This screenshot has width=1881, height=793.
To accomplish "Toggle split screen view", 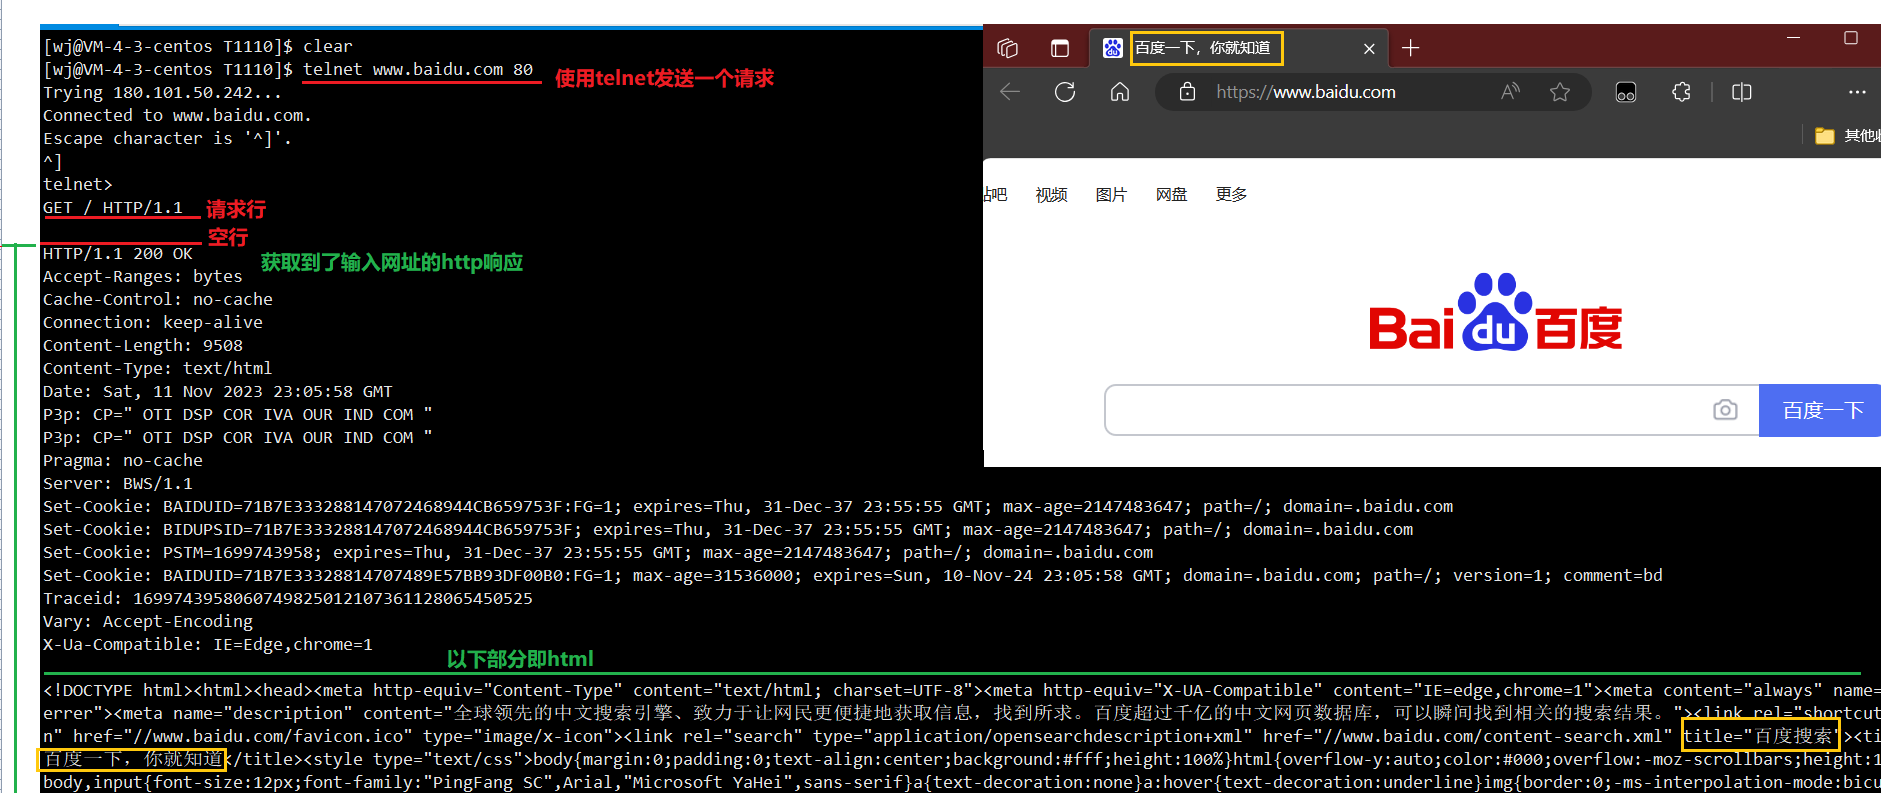I will tap(1742, 92).
